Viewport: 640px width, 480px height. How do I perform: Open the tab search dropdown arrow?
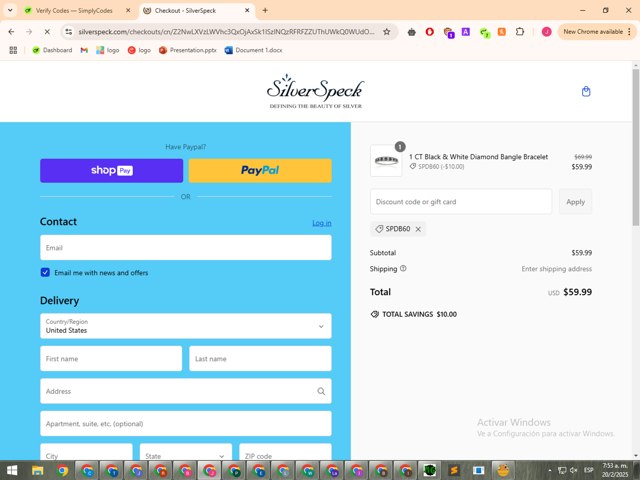pos(10,10)
